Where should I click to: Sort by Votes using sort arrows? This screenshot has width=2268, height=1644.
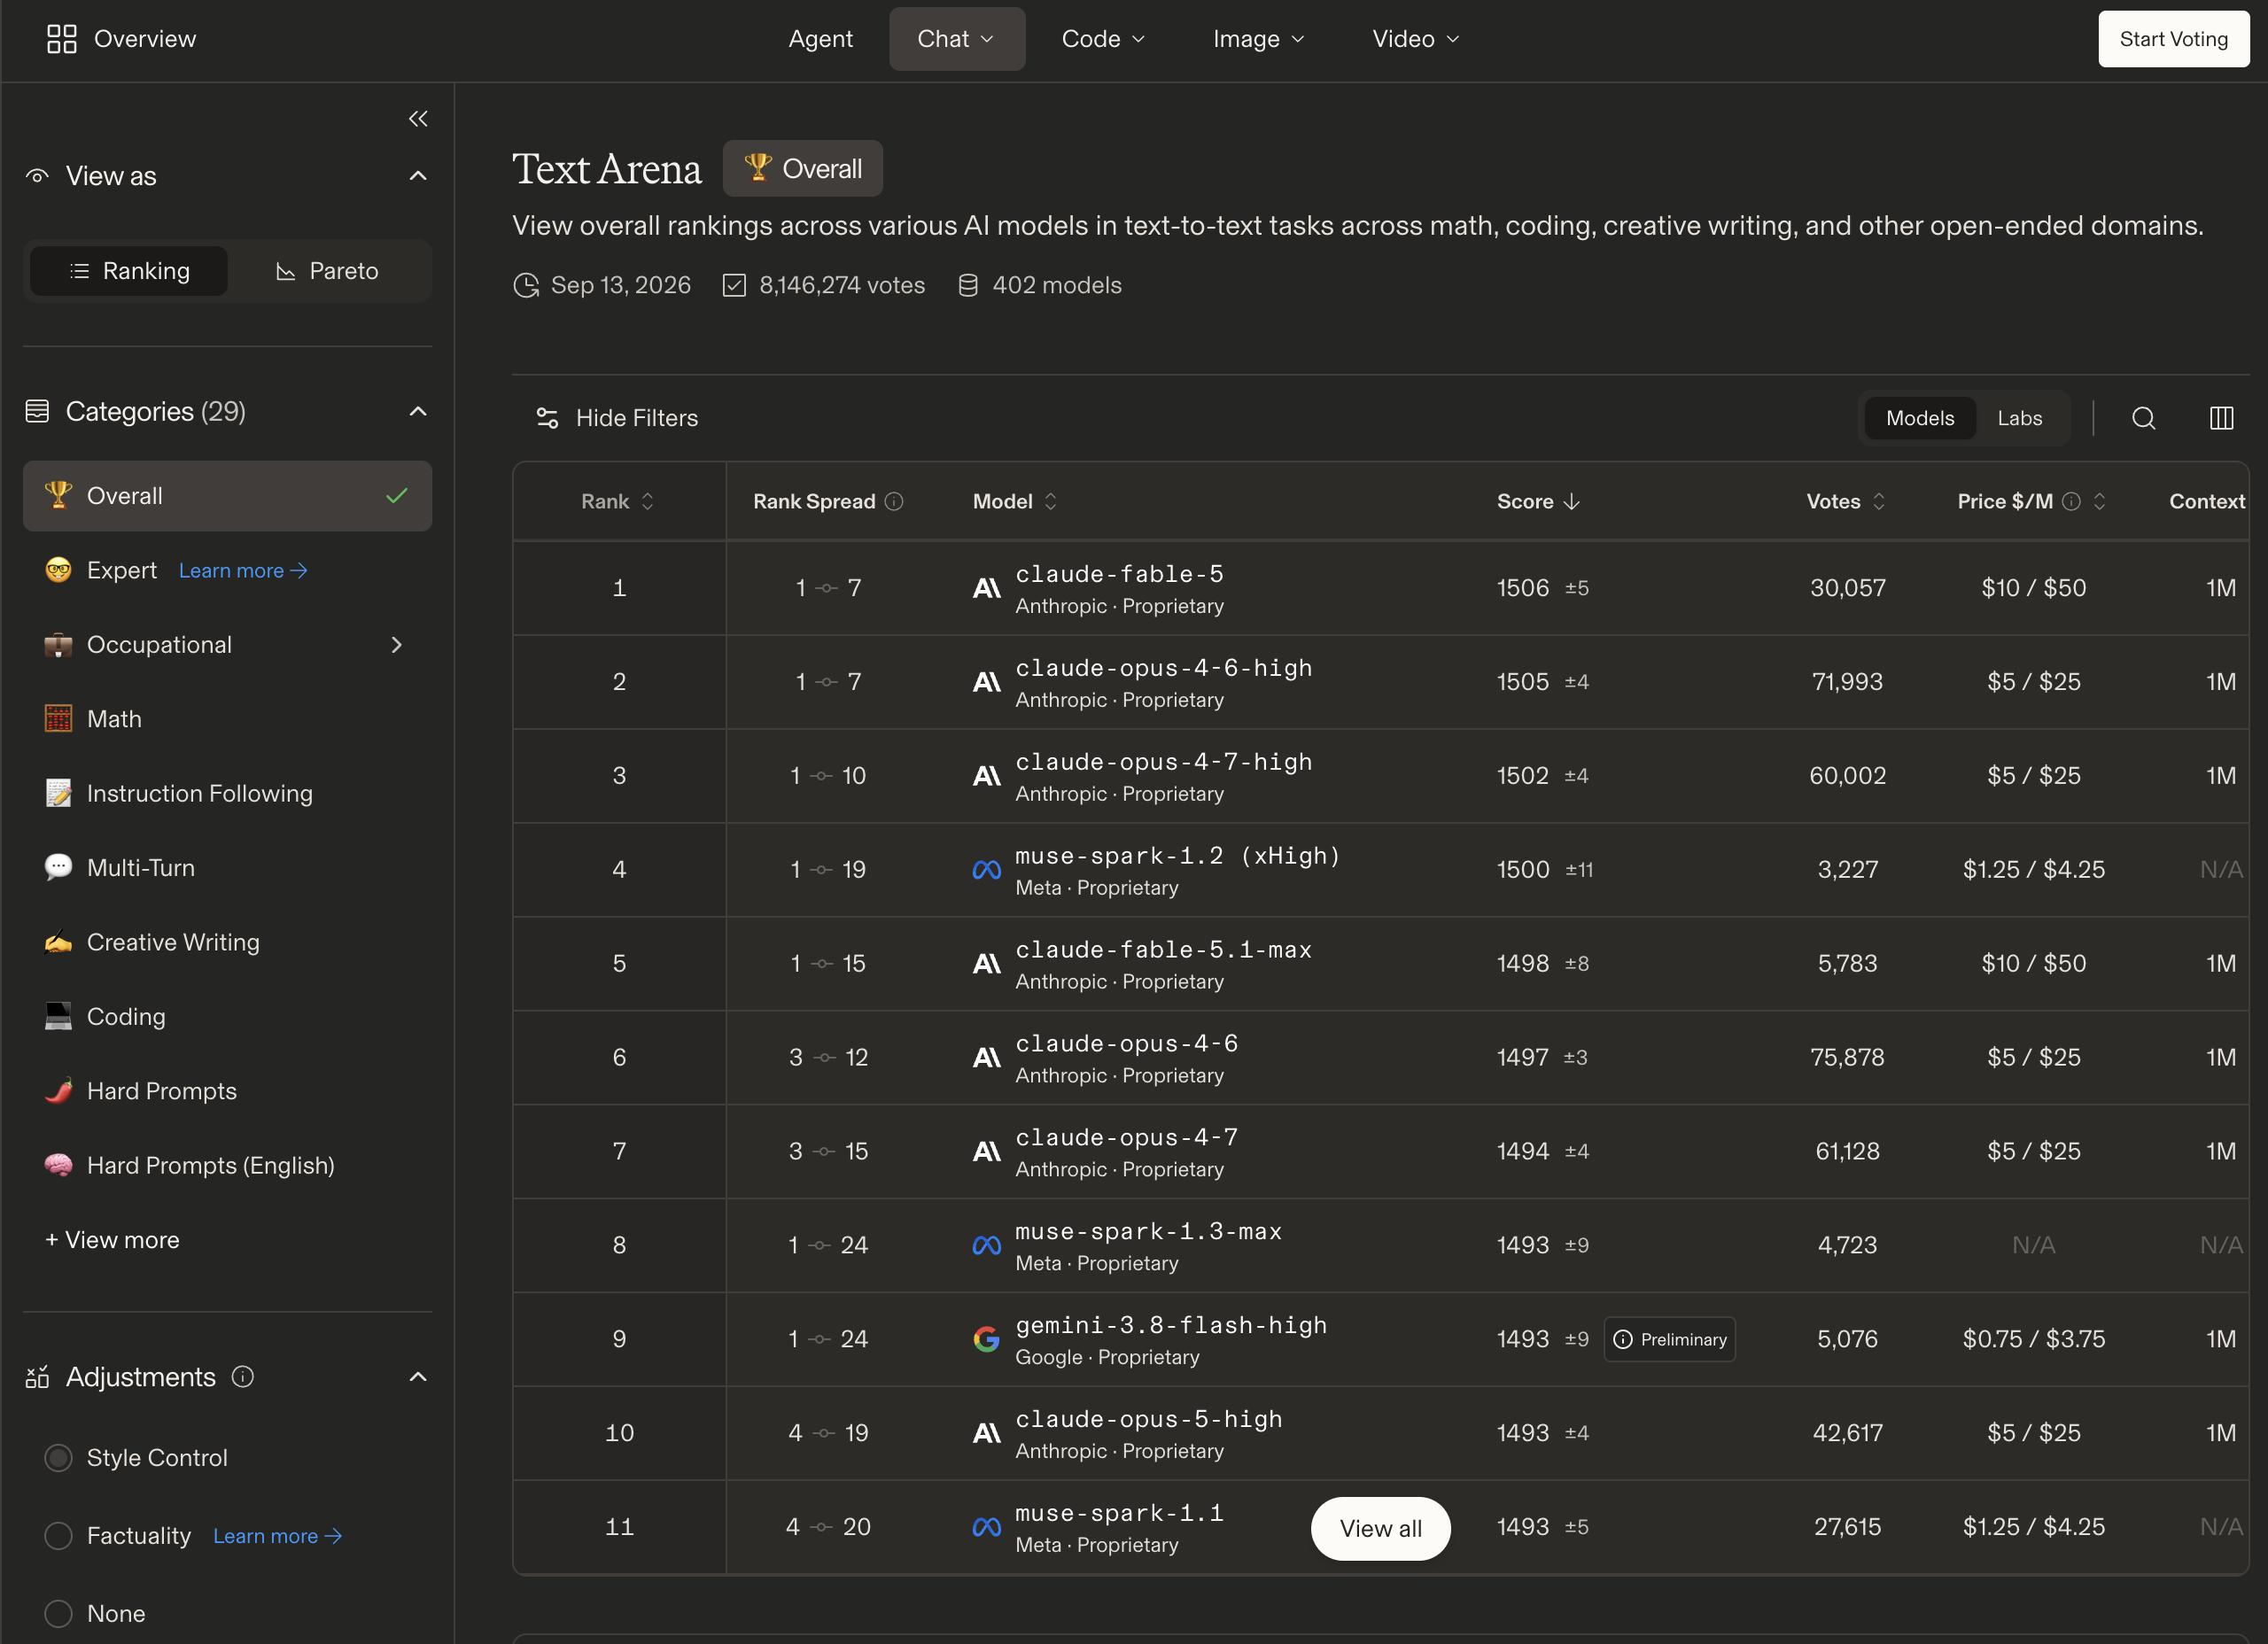click(1879, 501)
